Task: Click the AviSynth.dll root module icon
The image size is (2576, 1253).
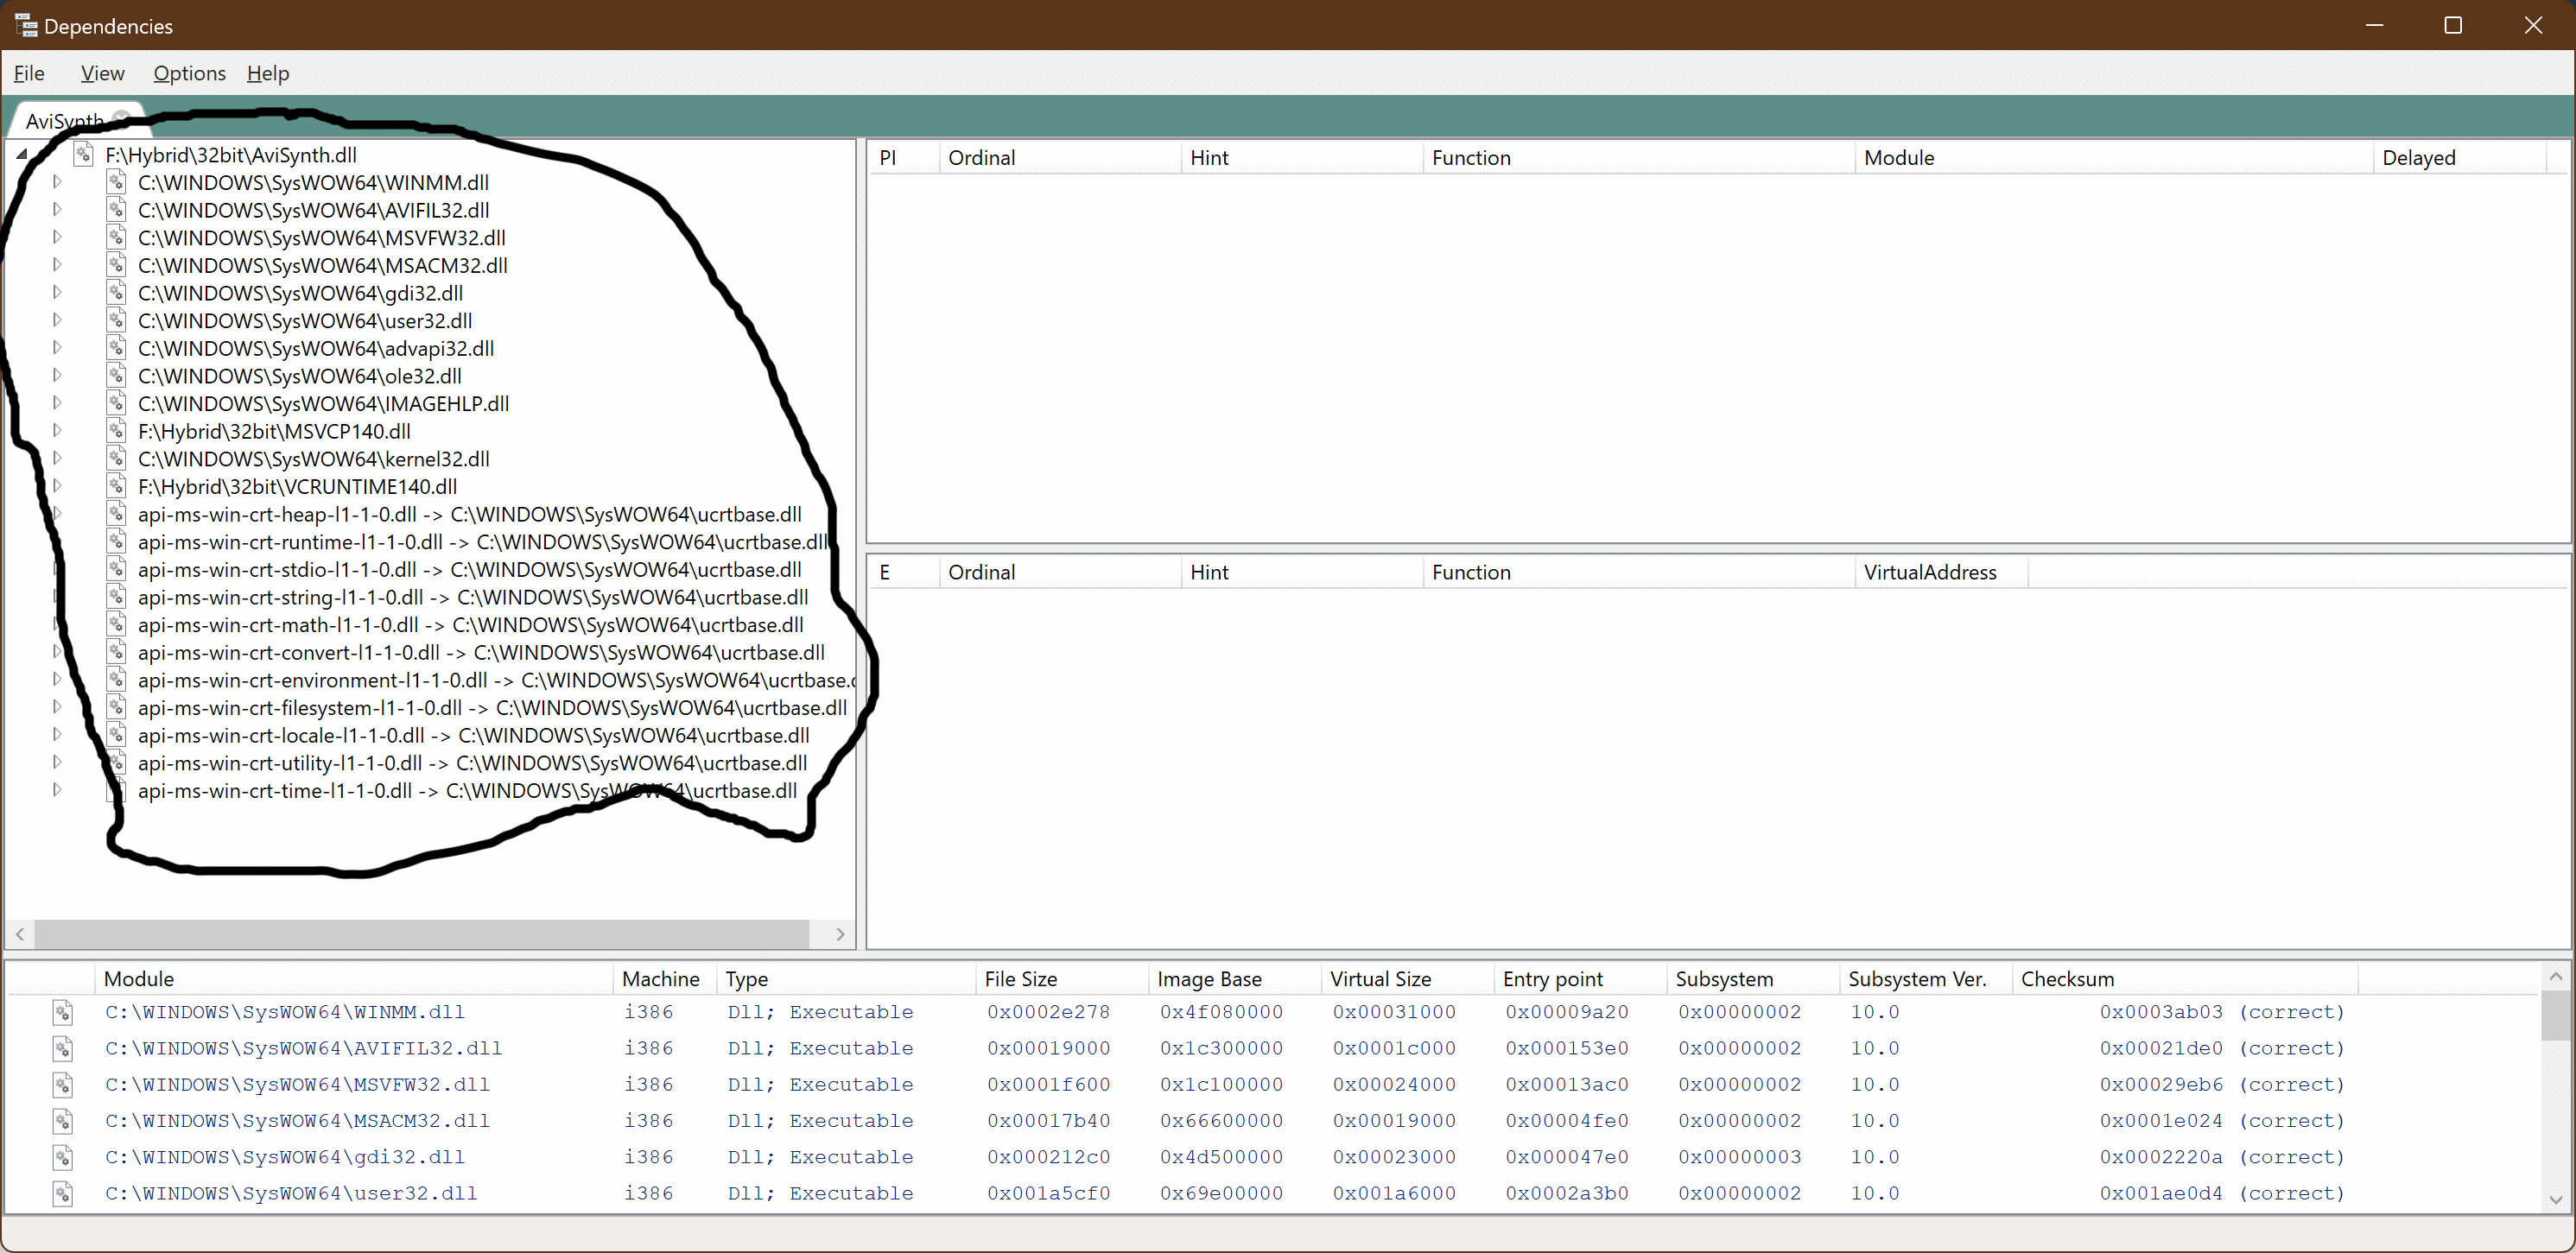Action: point(84,155)
